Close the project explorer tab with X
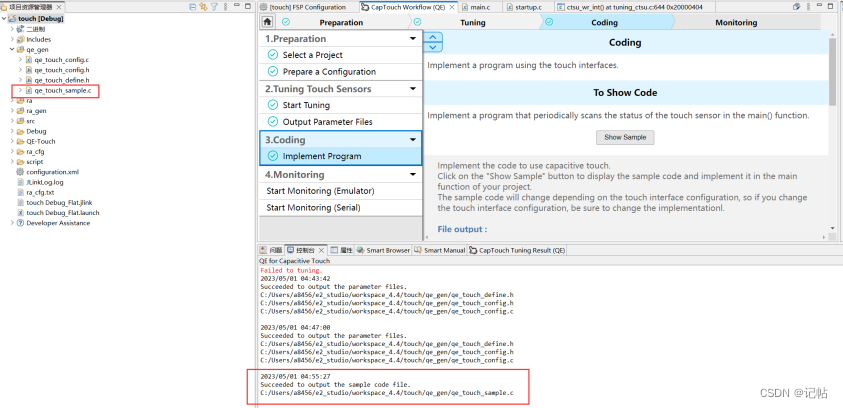The image size is (843, 408). coord(59,7)
